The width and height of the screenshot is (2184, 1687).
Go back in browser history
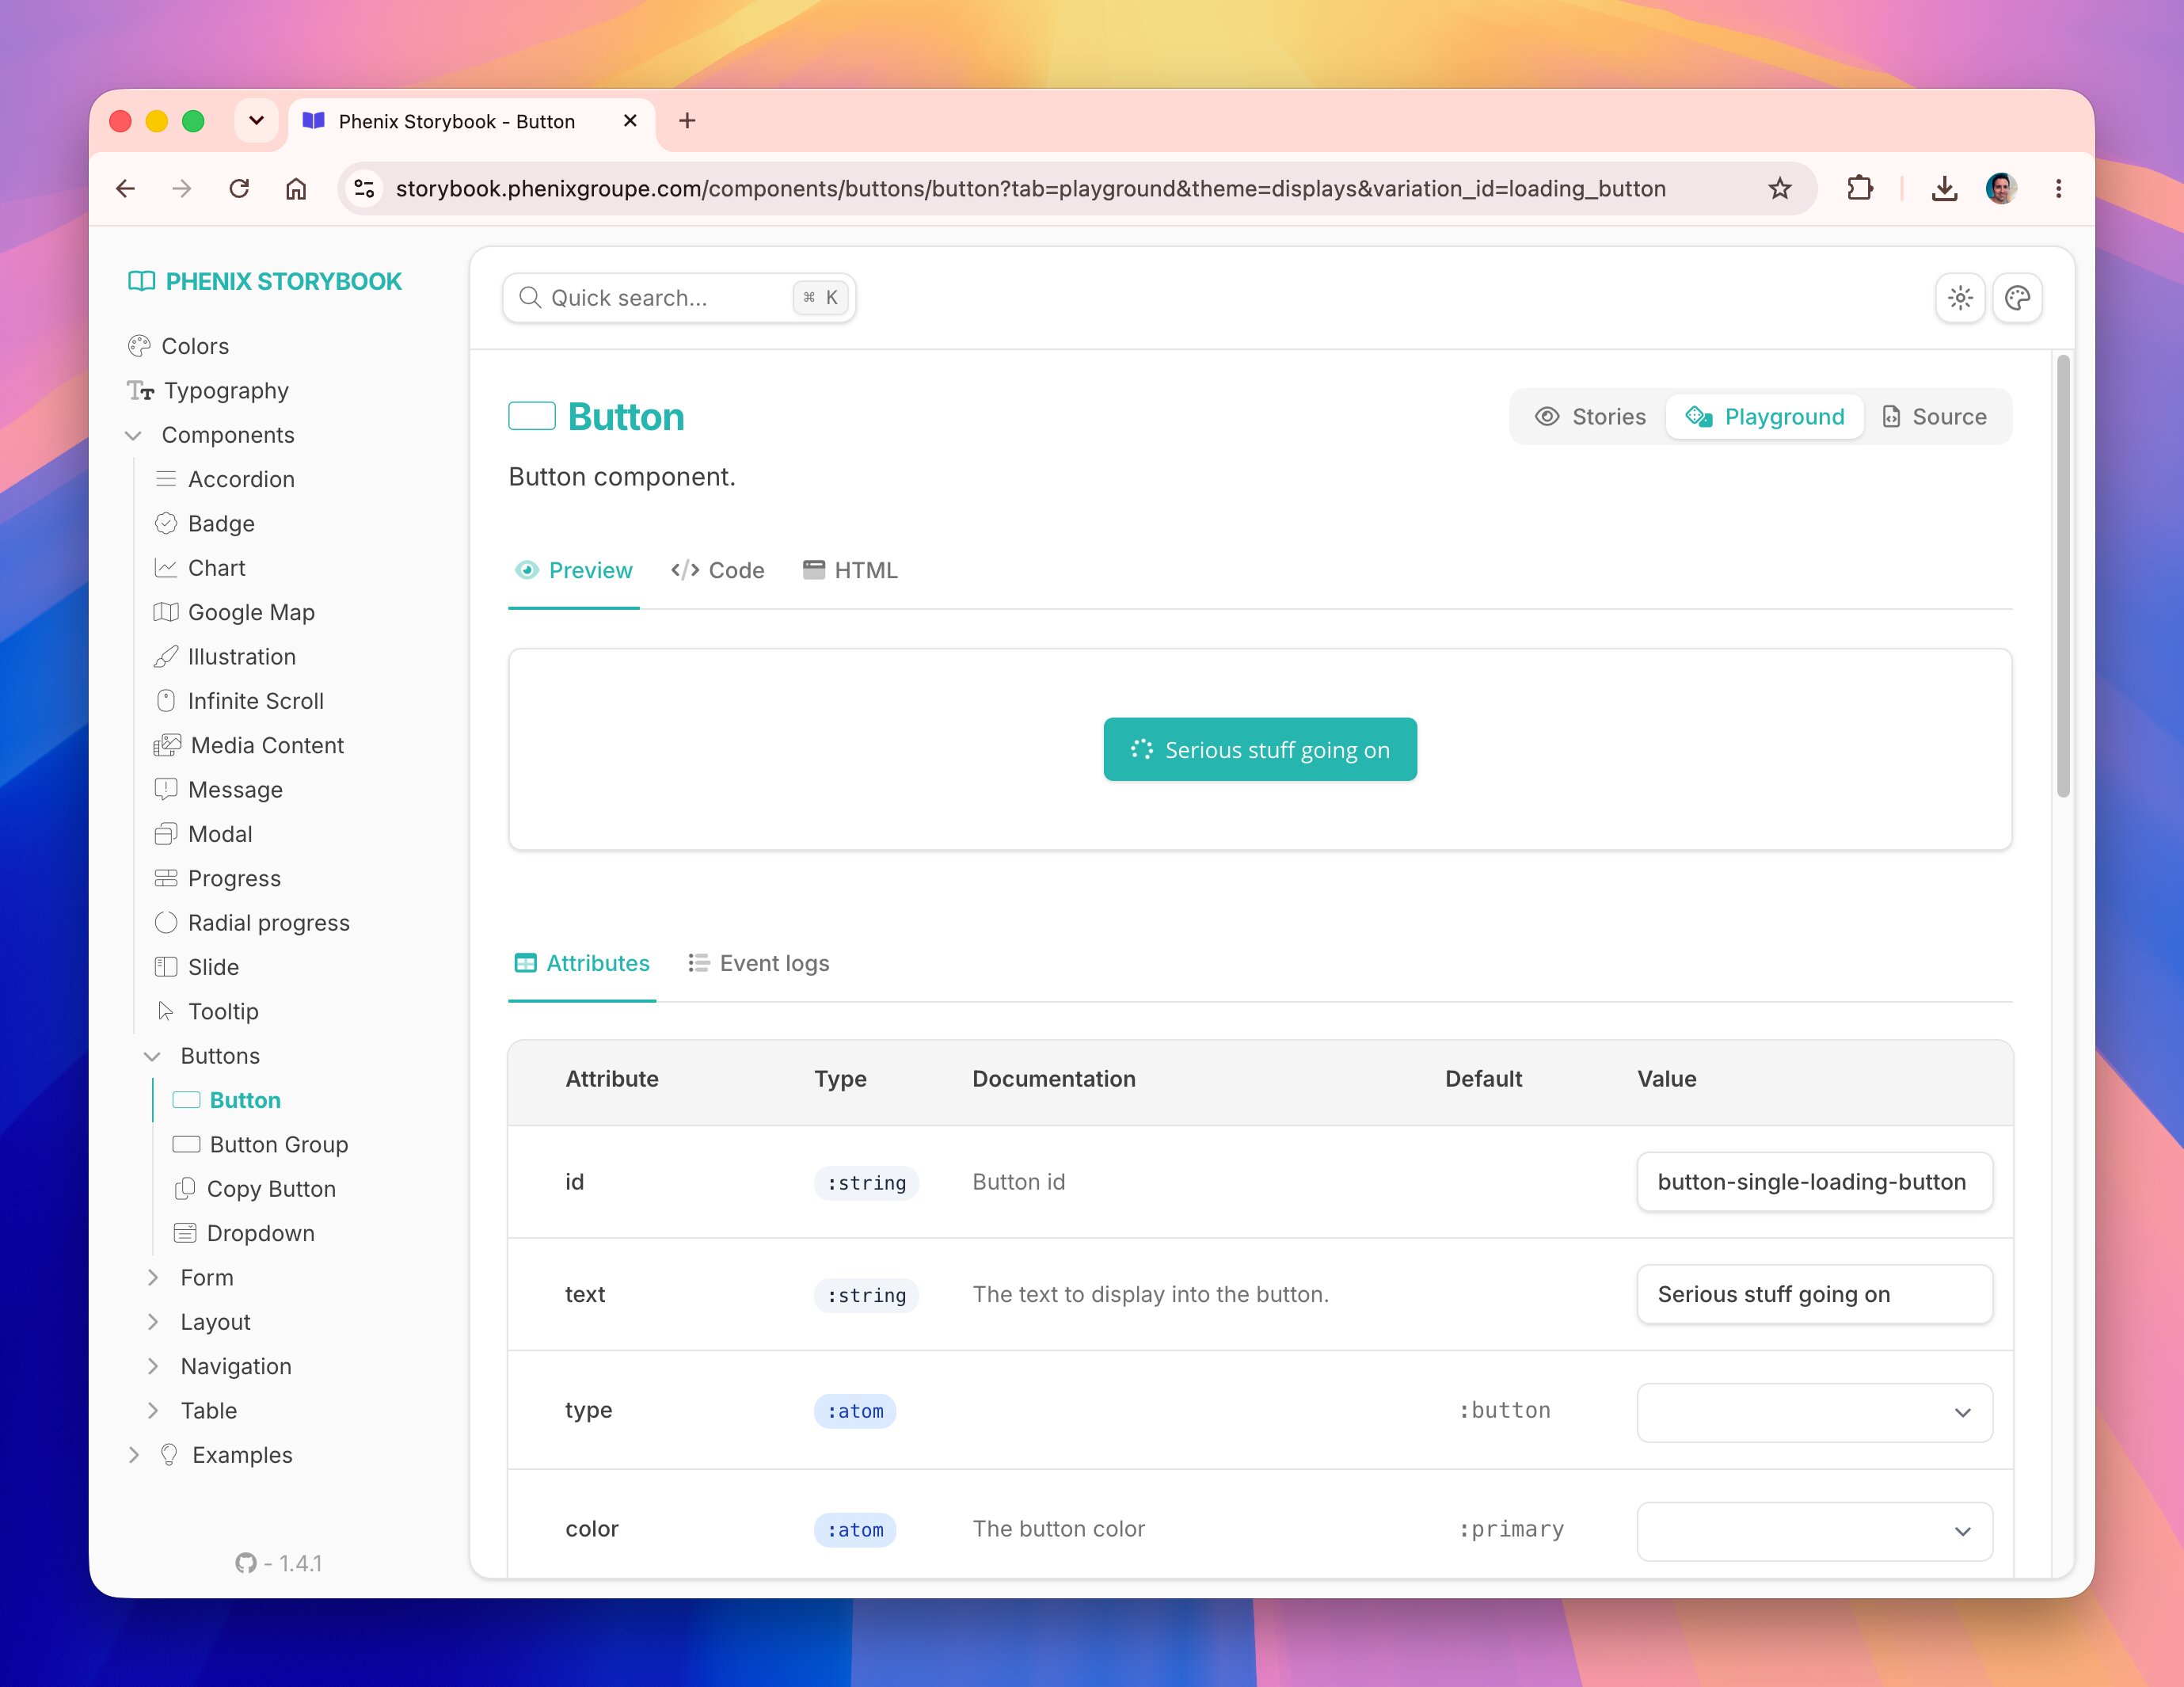[125, 188]
